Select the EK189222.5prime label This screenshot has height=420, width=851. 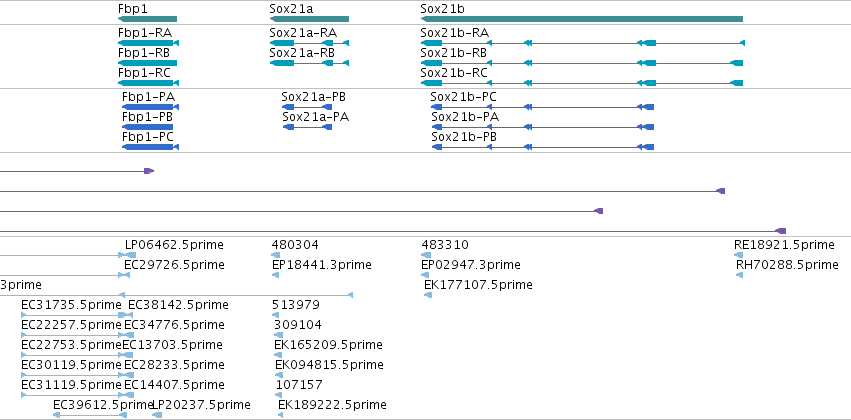coord(332,405)
